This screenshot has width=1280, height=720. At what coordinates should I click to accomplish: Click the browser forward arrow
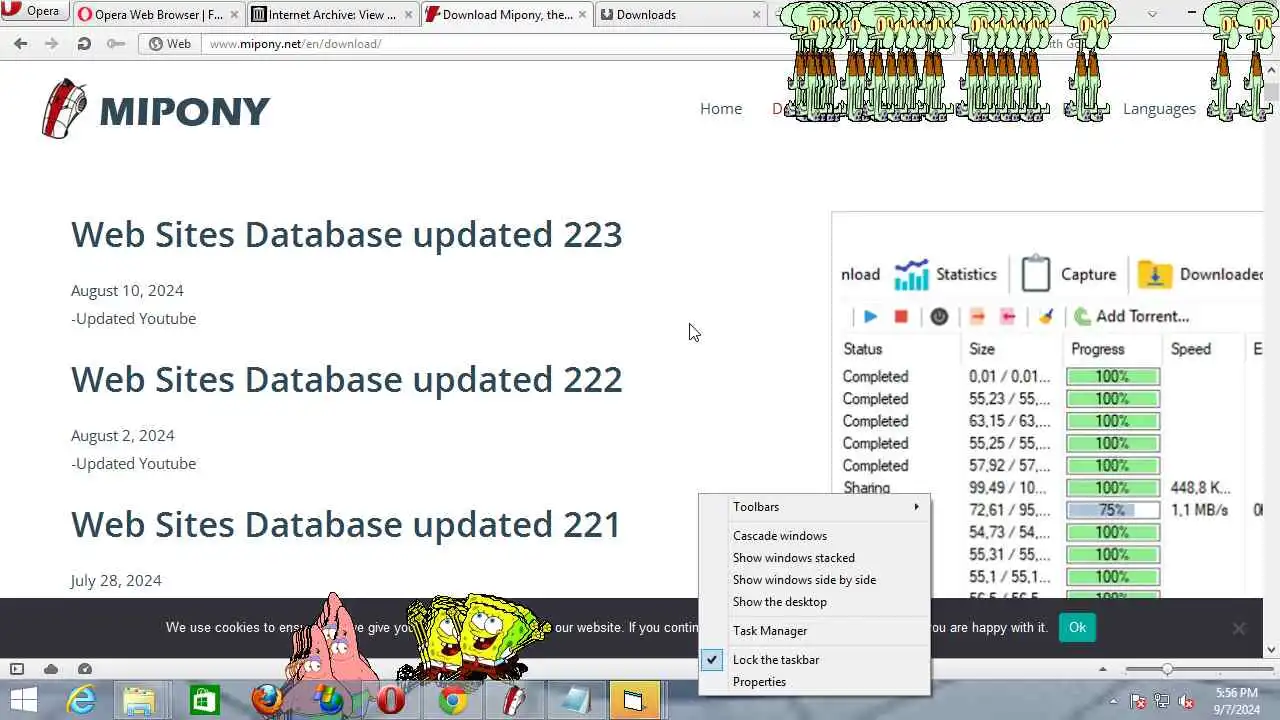tap(52, 44)
